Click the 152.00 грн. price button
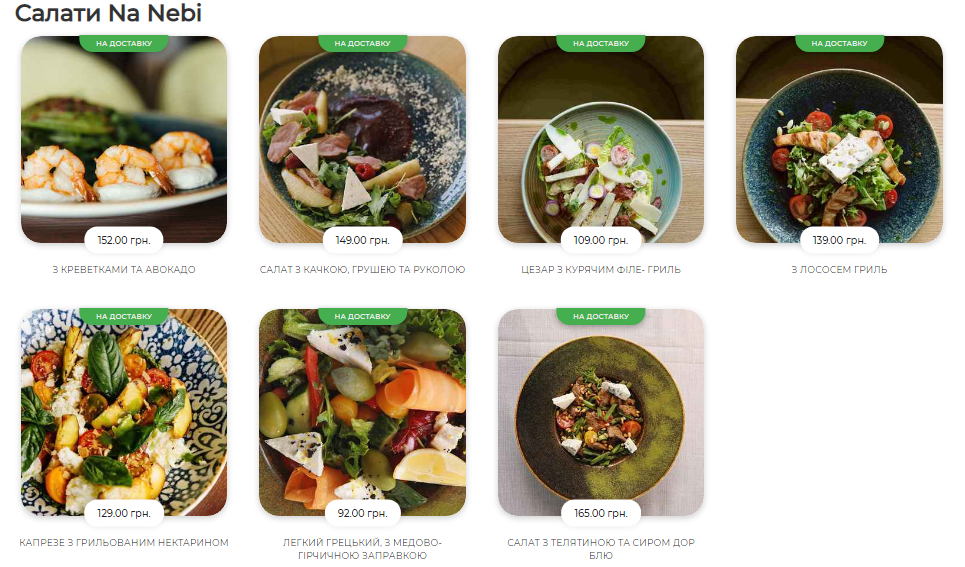Screen dimensions: 965x567 (x=124, y=240)
